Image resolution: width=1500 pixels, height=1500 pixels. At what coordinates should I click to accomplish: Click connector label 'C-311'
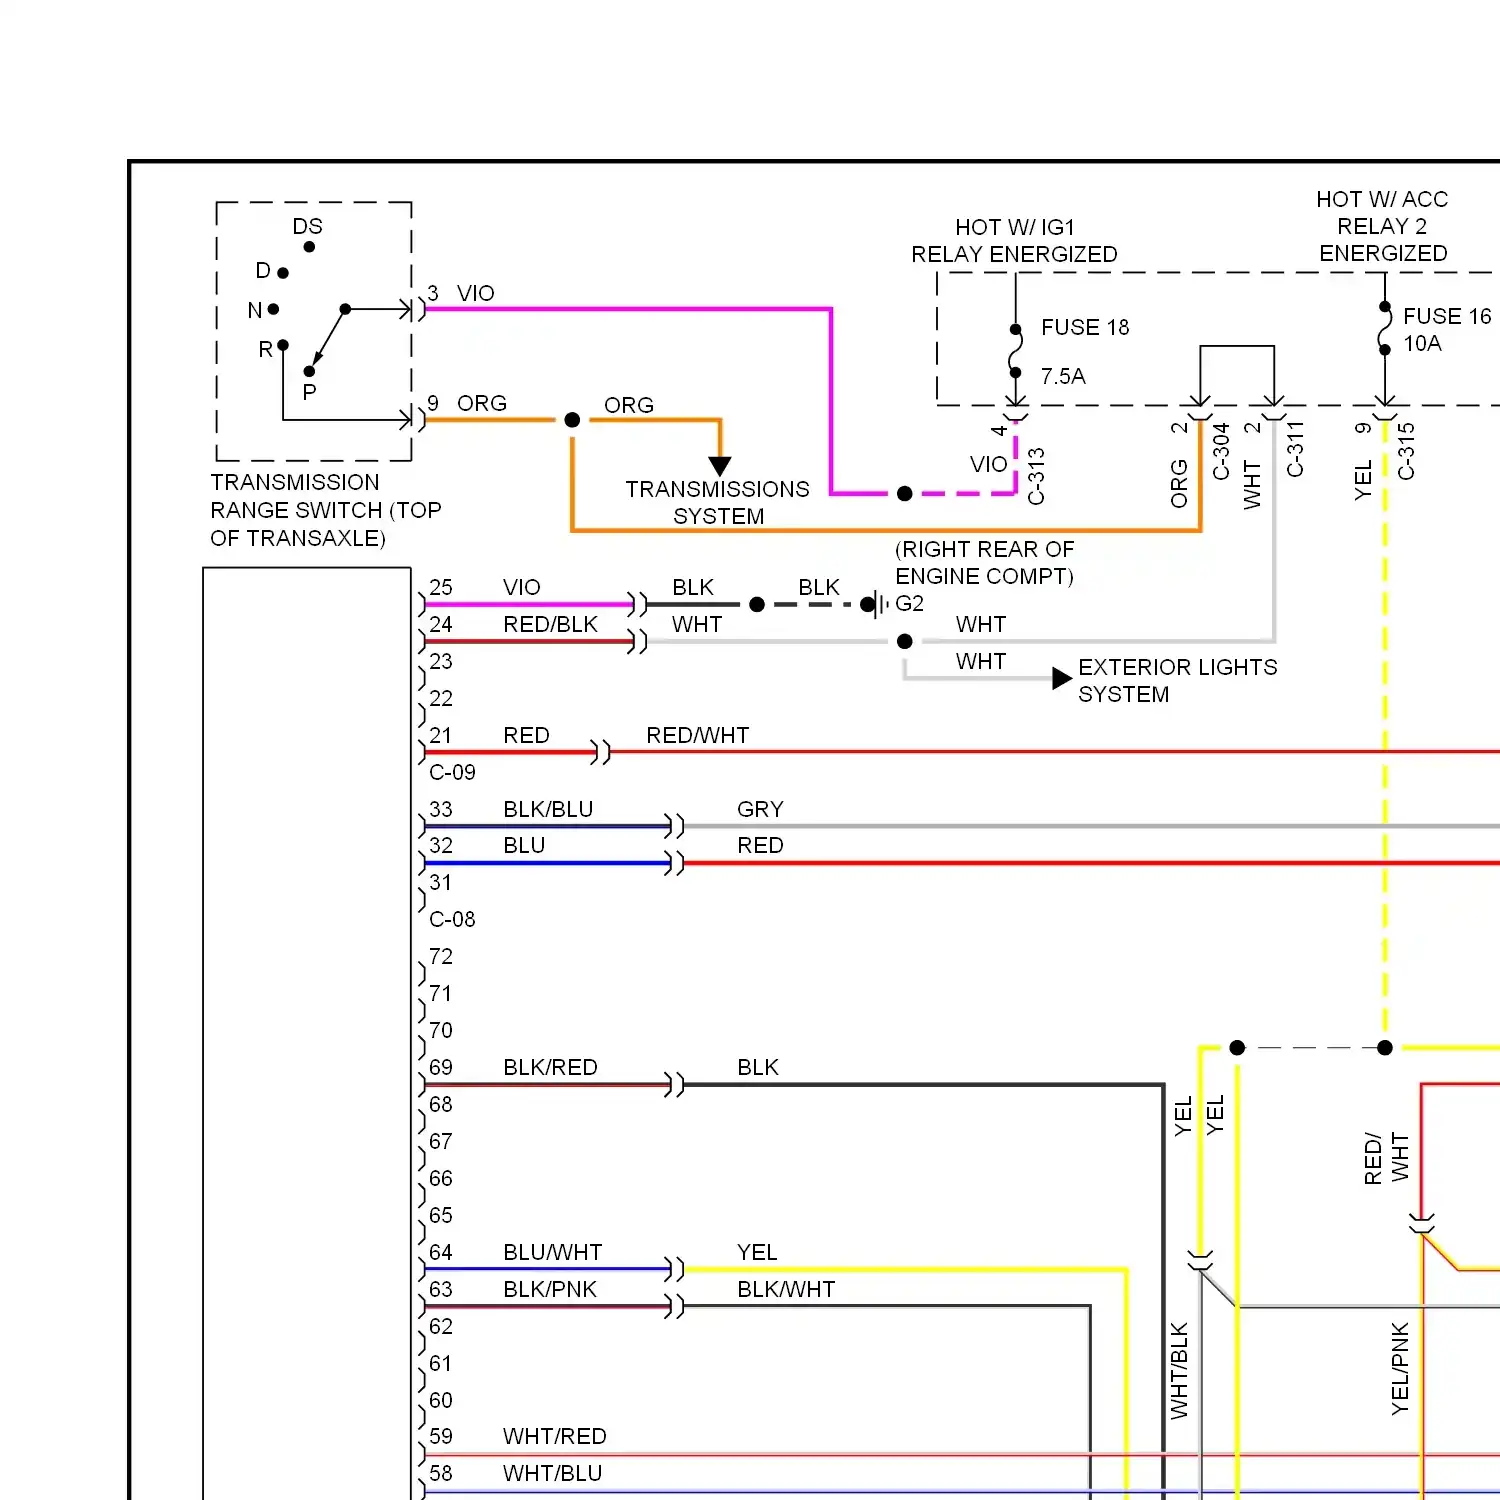pyautogui.click(x=1295, y=449)
